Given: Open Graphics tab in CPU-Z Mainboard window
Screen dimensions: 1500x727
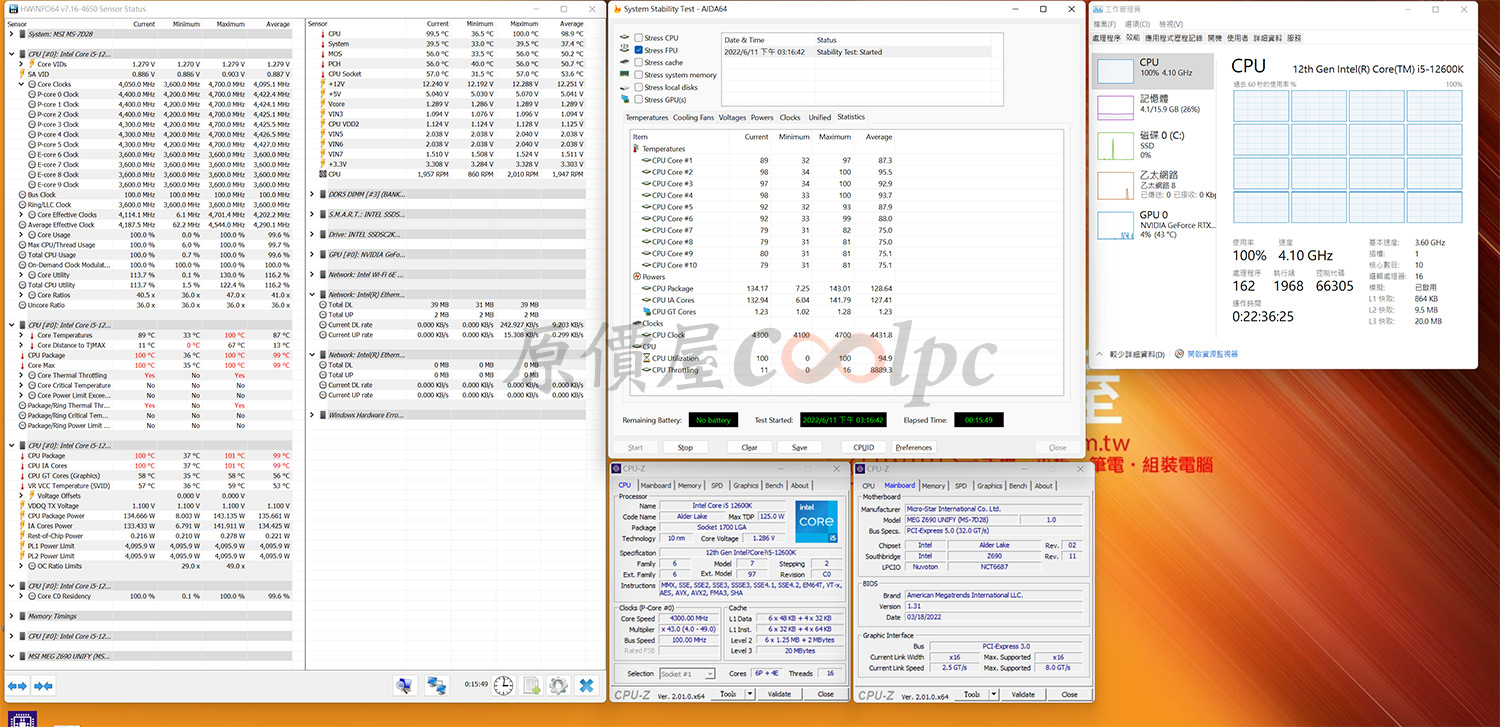Looking at the screenshot, I should click(x=989, y=485).
